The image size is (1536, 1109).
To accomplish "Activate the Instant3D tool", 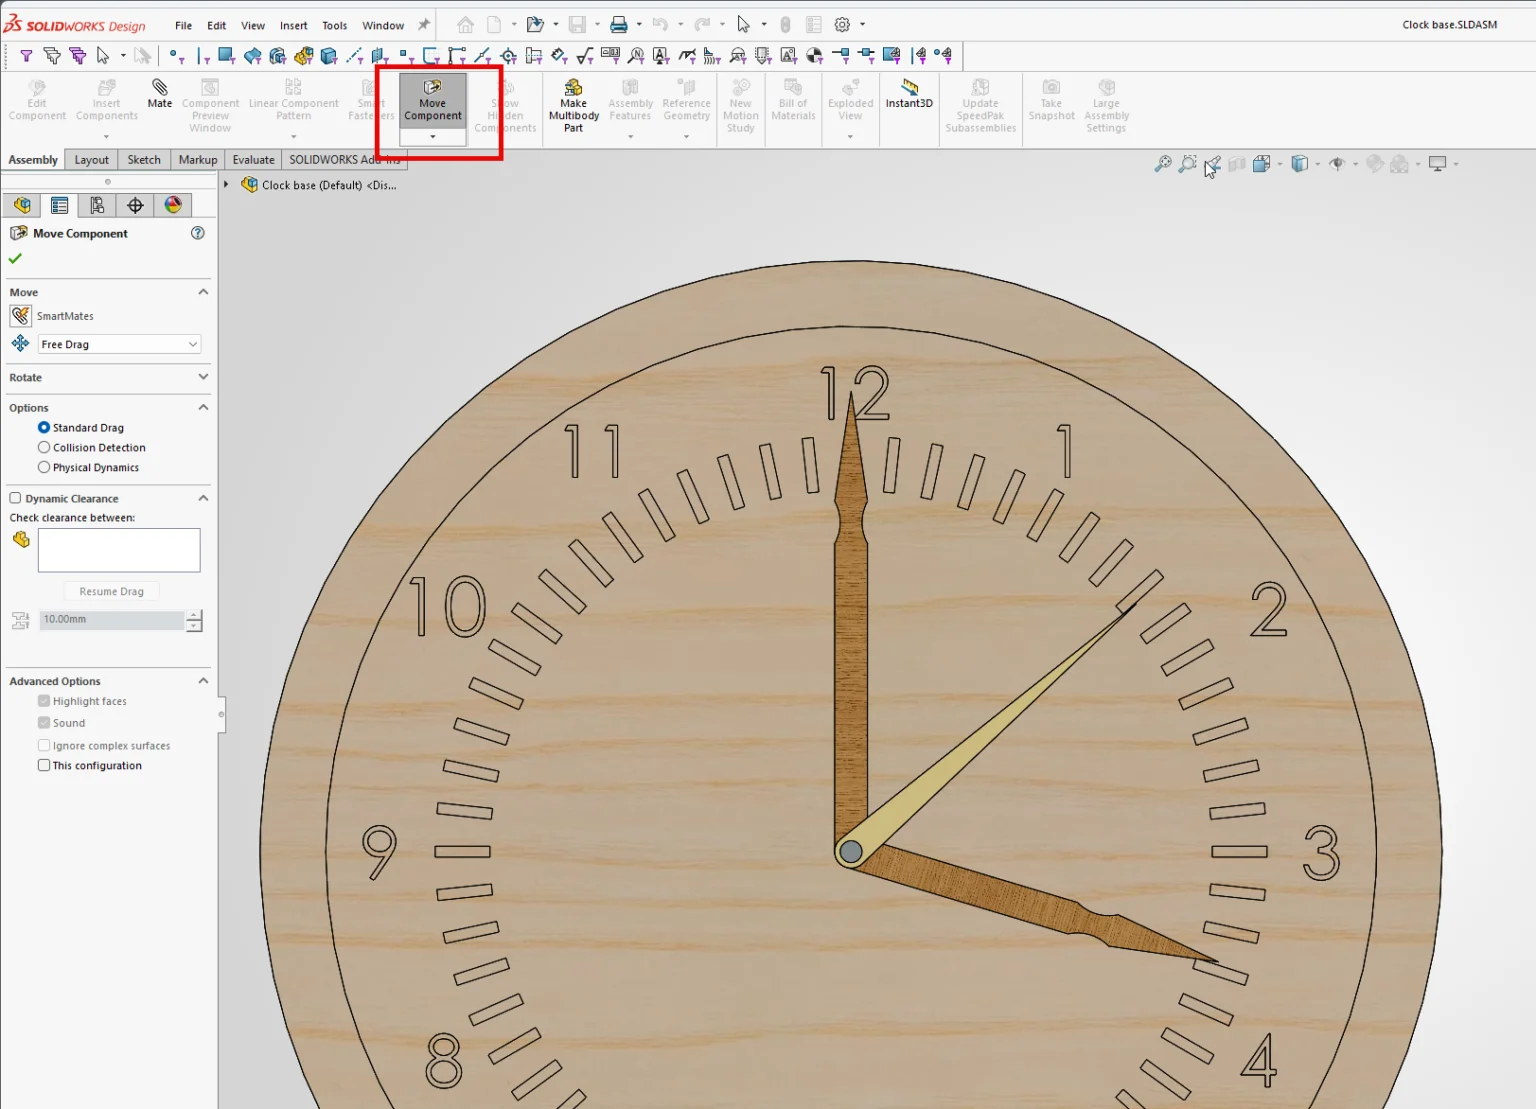I will [x=909, y=94].
